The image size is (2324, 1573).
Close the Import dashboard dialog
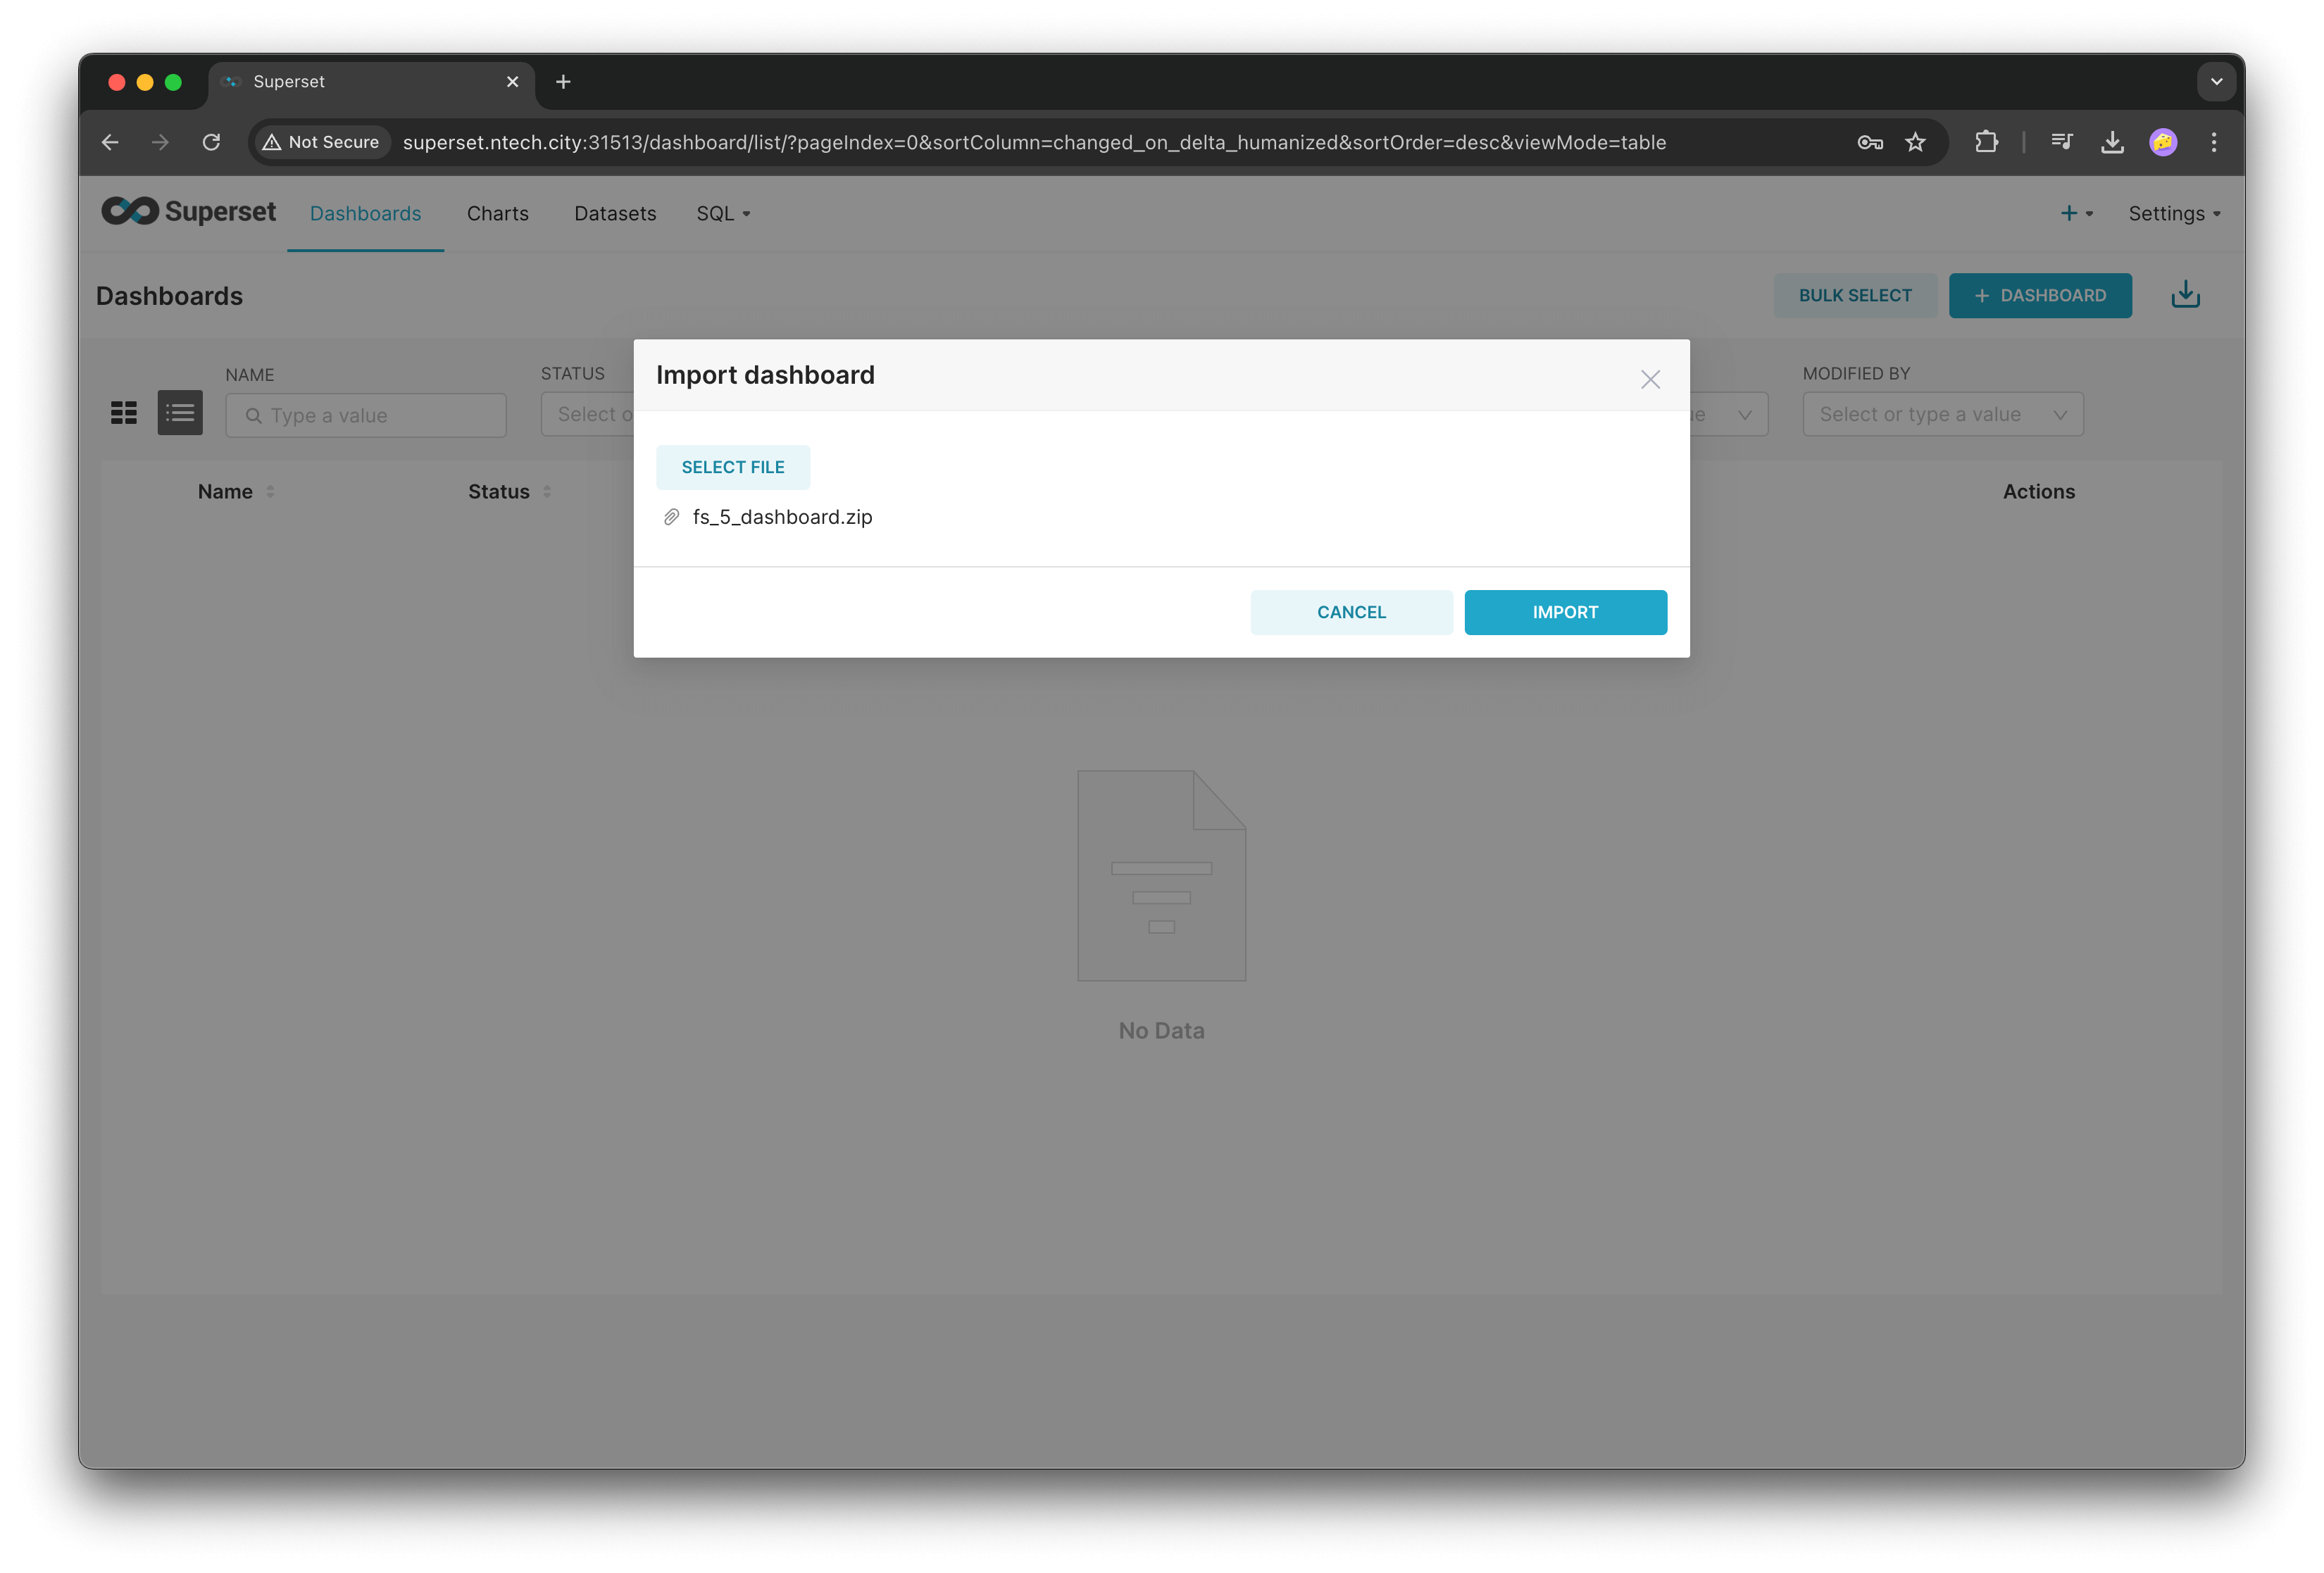[x=1650, y=379]
